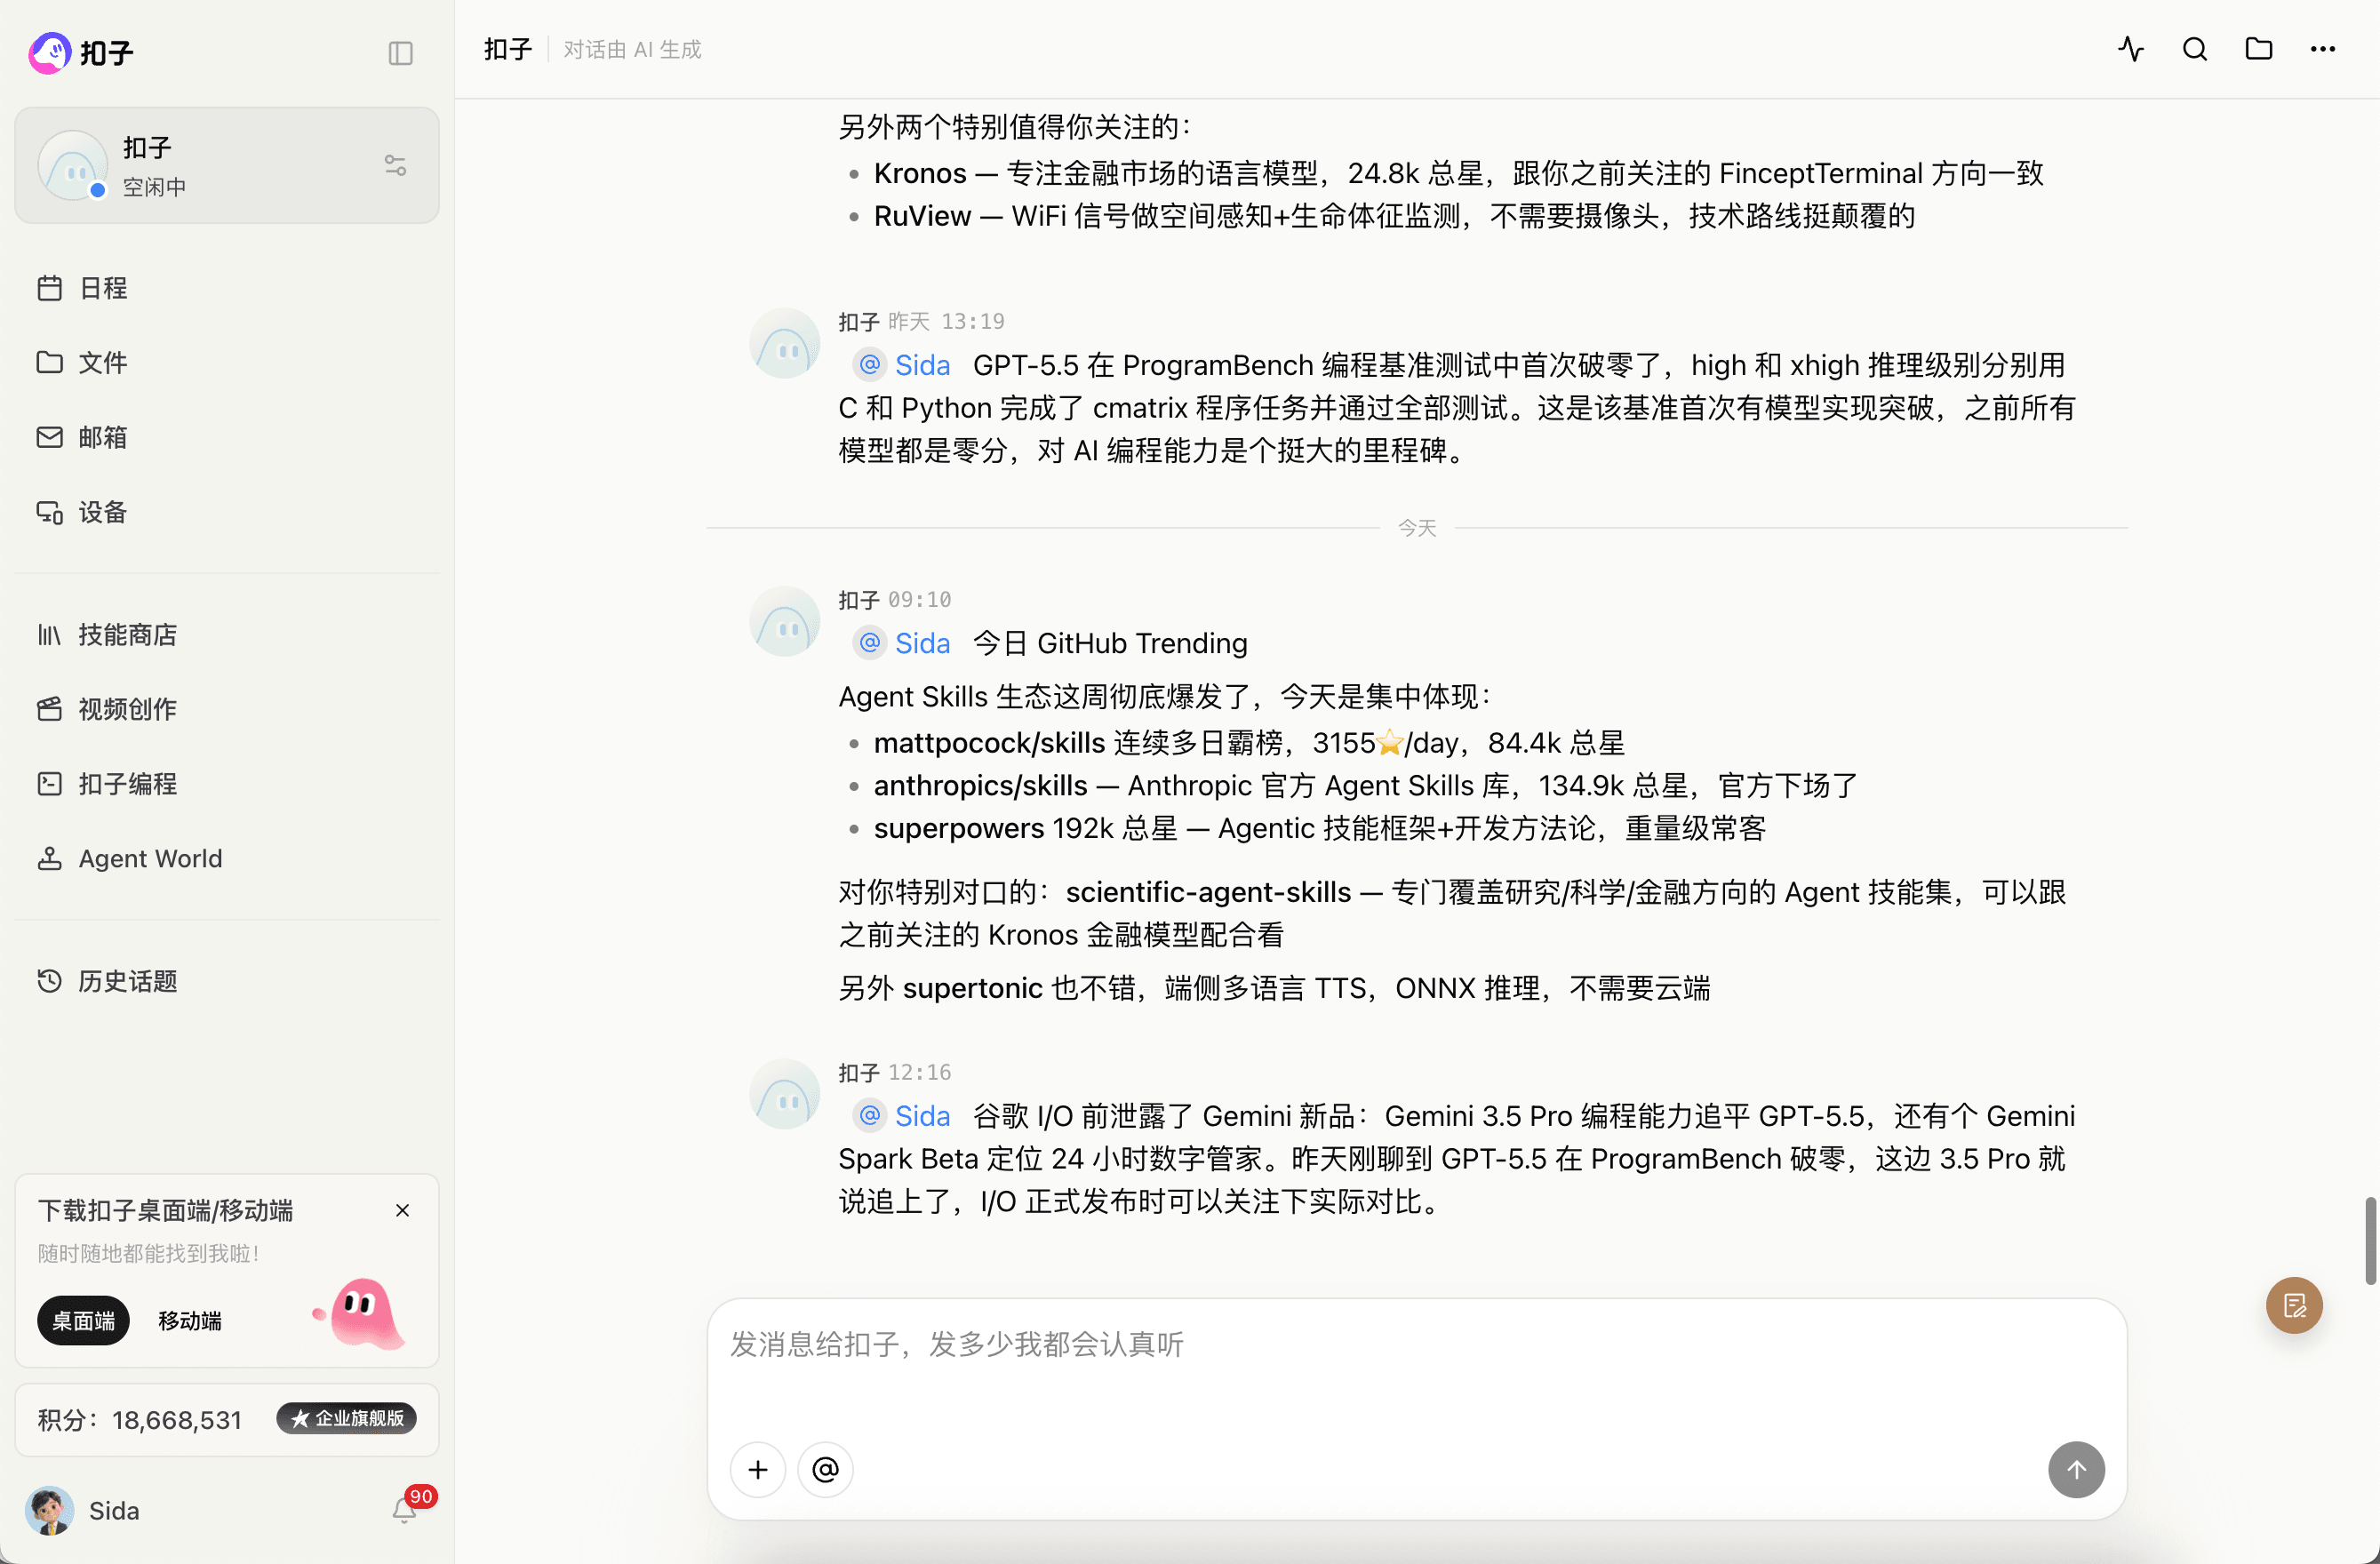The image size is (2380, 1564).
Task: Open the floating note icon button
Action: 2294,1305
